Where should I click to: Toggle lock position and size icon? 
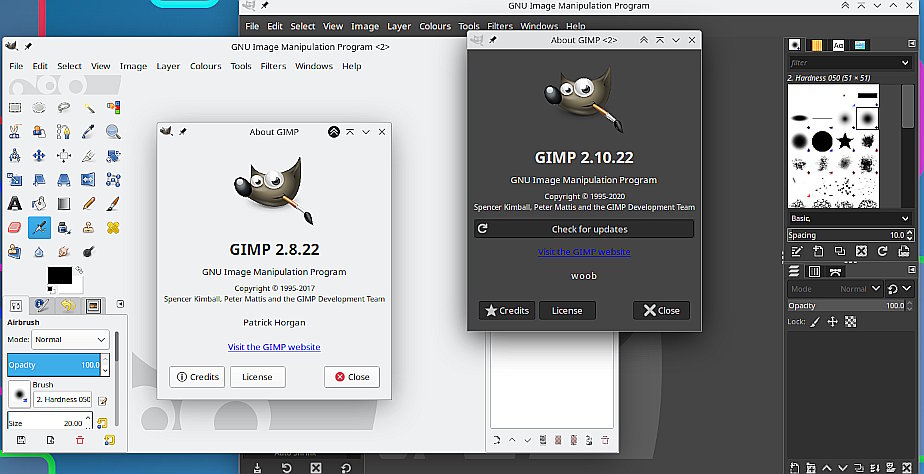pyautogui.click(x=833, y=322)
